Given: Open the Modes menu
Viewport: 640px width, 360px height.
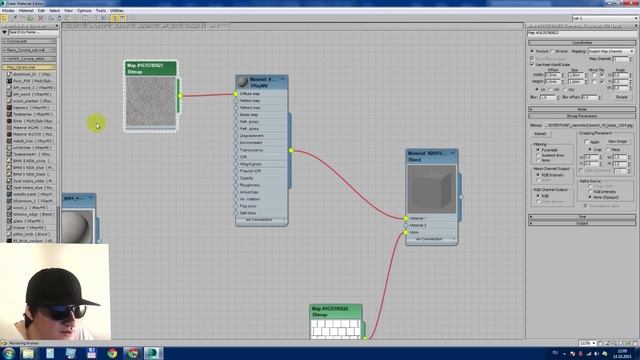Looking at the screenshot, I should tap(8, 11).
